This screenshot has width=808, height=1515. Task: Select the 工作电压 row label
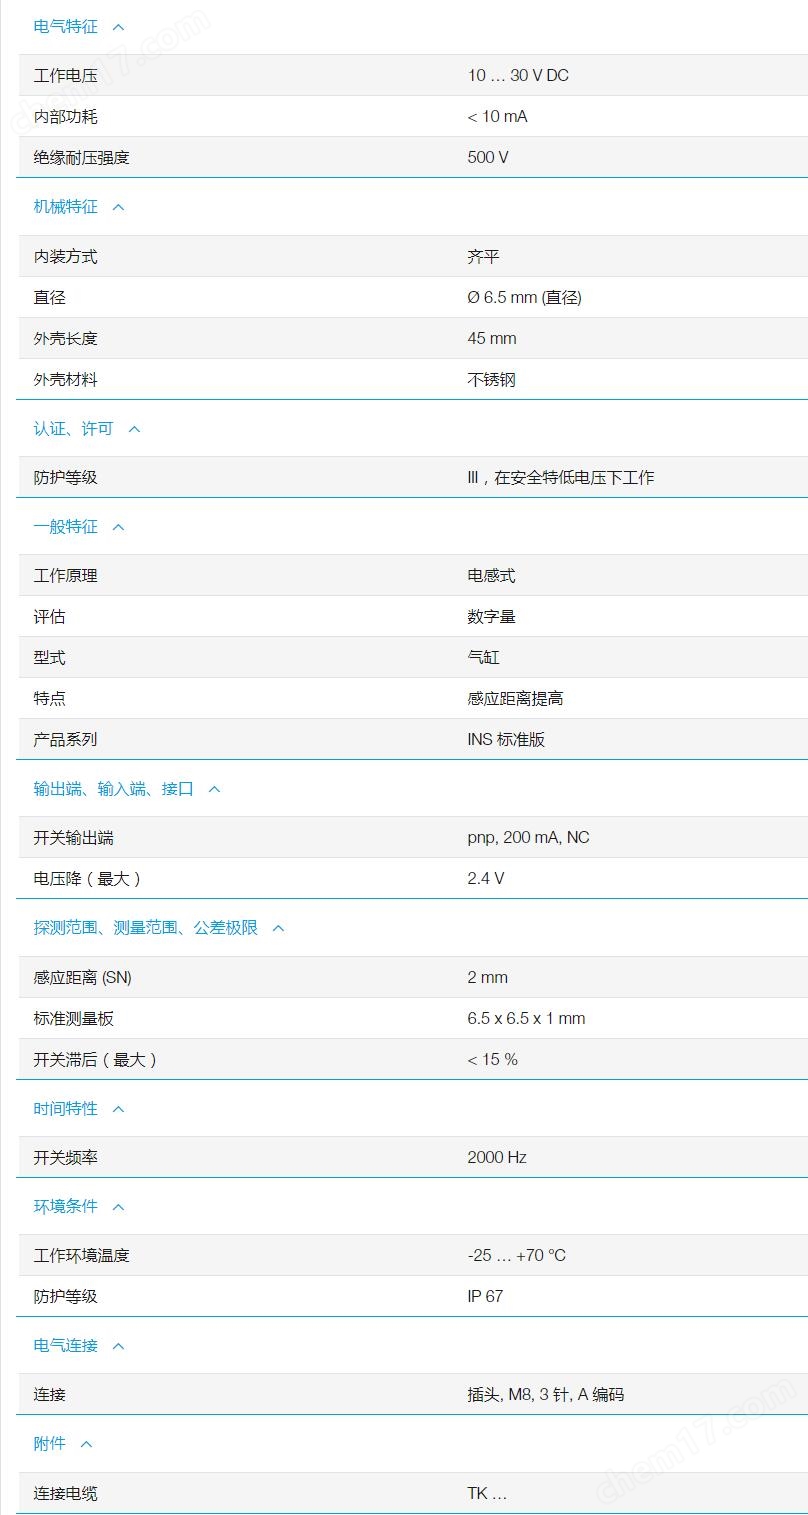[x=66, y=76]
